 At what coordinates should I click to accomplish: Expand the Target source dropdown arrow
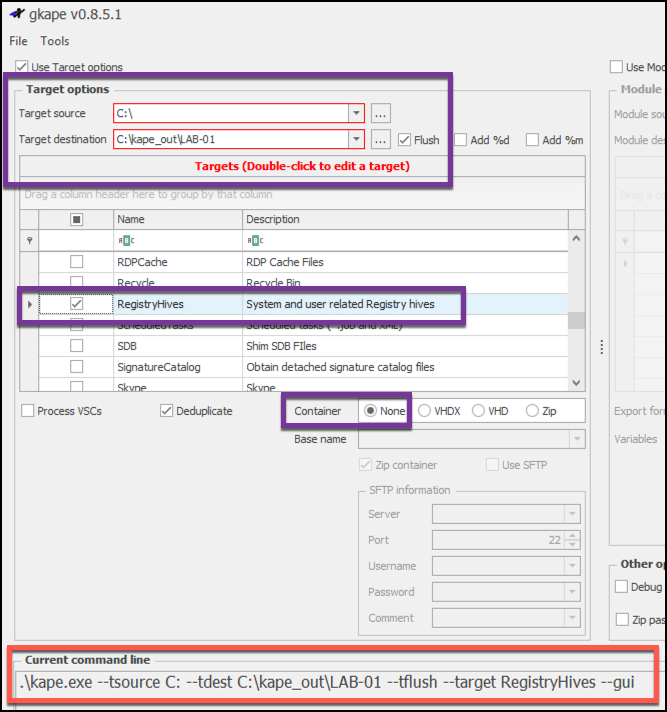356,113
